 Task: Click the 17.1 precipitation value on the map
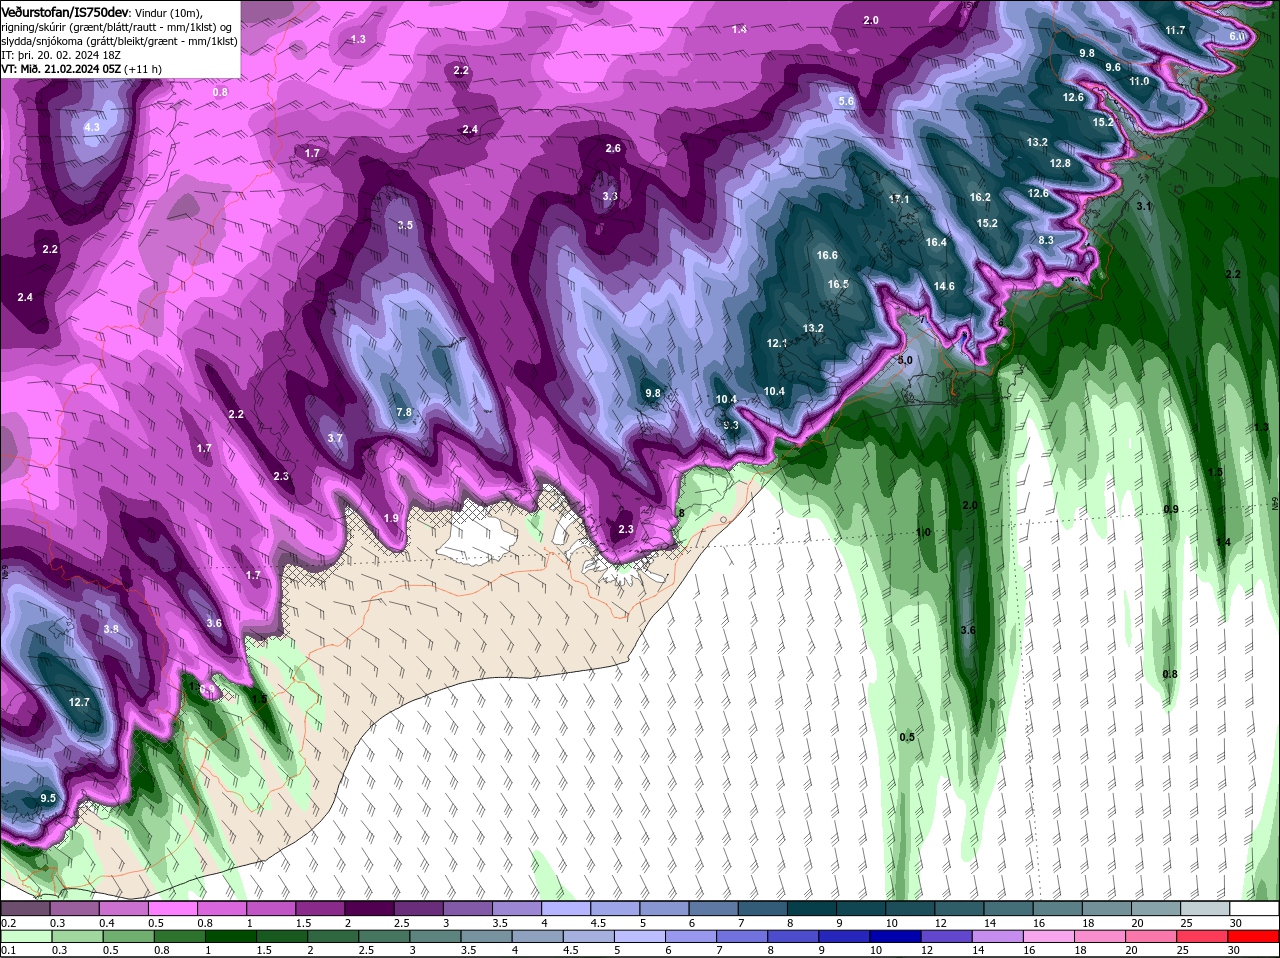pyautogui.click(x=899, y=200)
